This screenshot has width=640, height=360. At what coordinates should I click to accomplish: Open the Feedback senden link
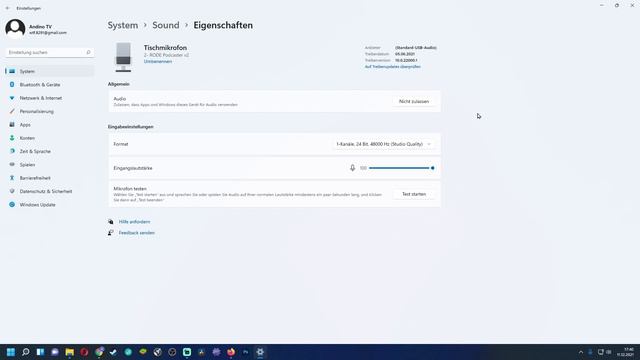137,233
